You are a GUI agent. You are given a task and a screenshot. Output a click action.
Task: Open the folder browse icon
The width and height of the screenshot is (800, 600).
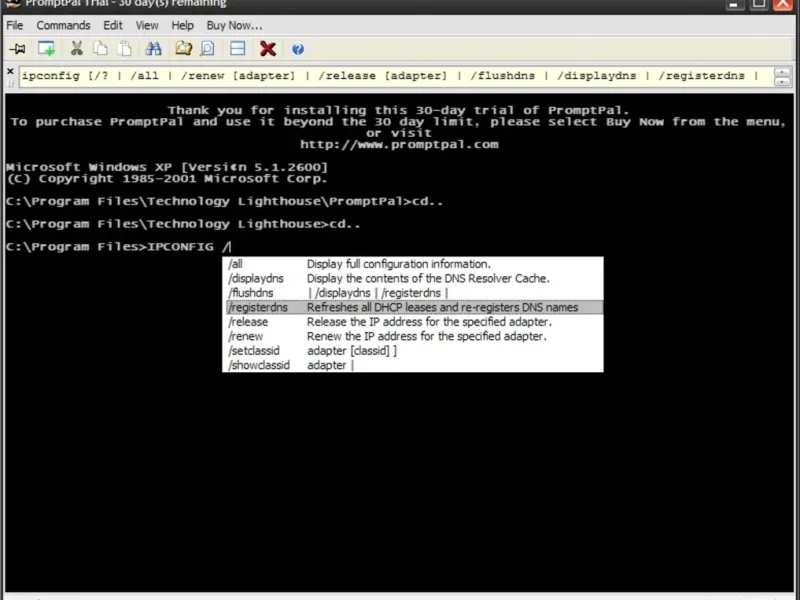(x=184, y=48)
